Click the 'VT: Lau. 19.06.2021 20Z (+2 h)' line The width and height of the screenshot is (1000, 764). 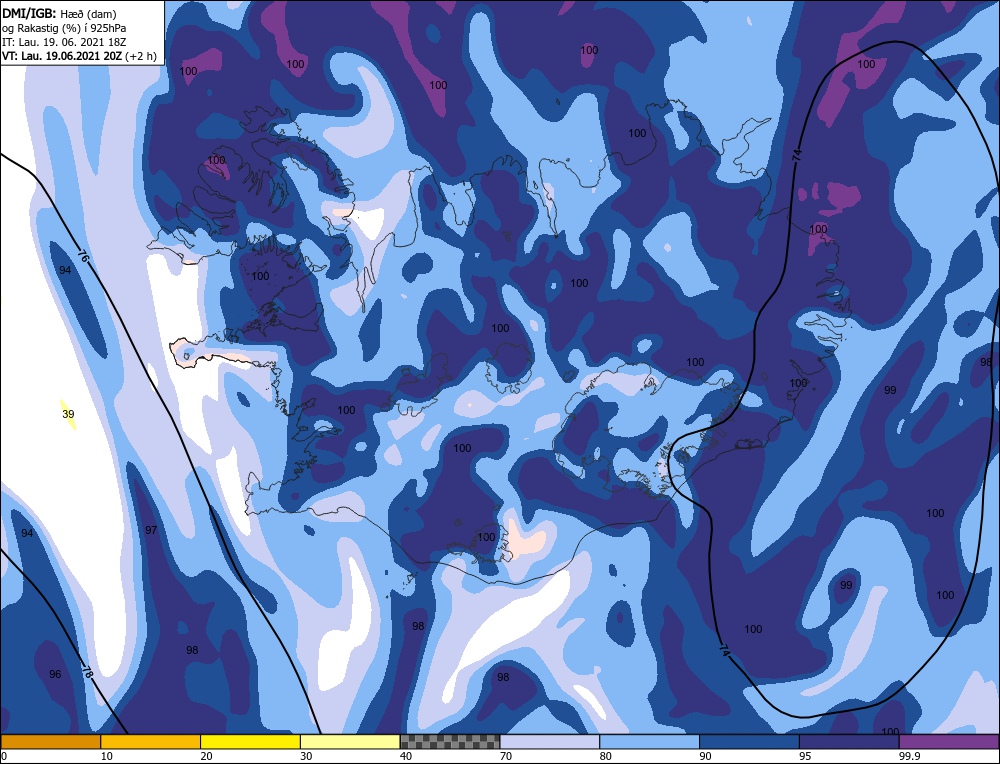point(79,55)
